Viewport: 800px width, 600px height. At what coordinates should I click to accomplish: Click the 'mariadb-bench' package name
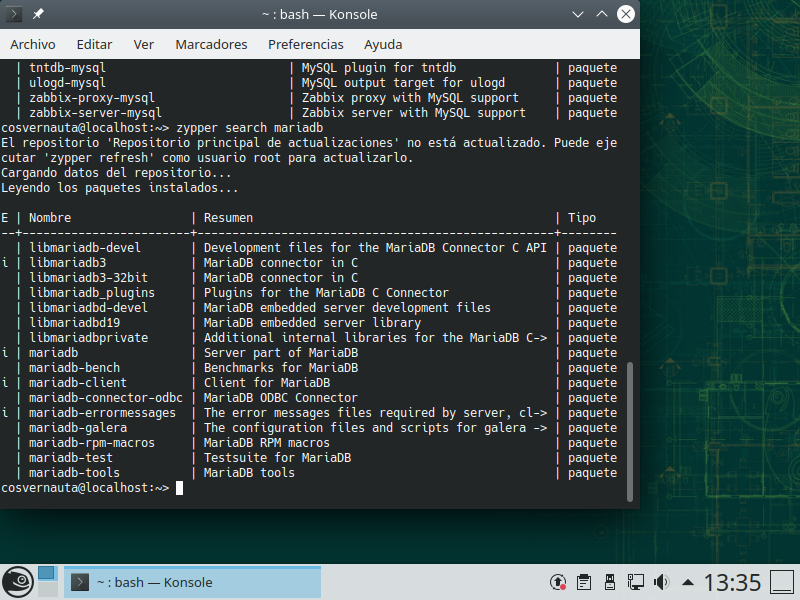click(74, 368)
